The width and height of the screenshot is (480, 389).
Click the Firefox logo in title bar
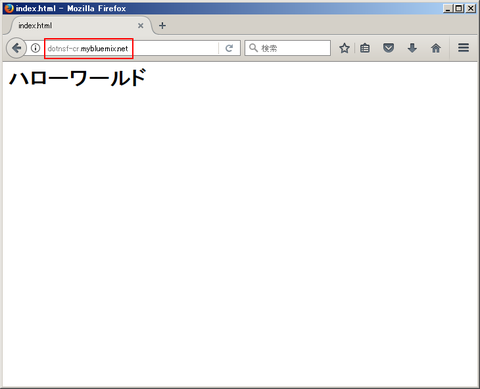(9, 8)
